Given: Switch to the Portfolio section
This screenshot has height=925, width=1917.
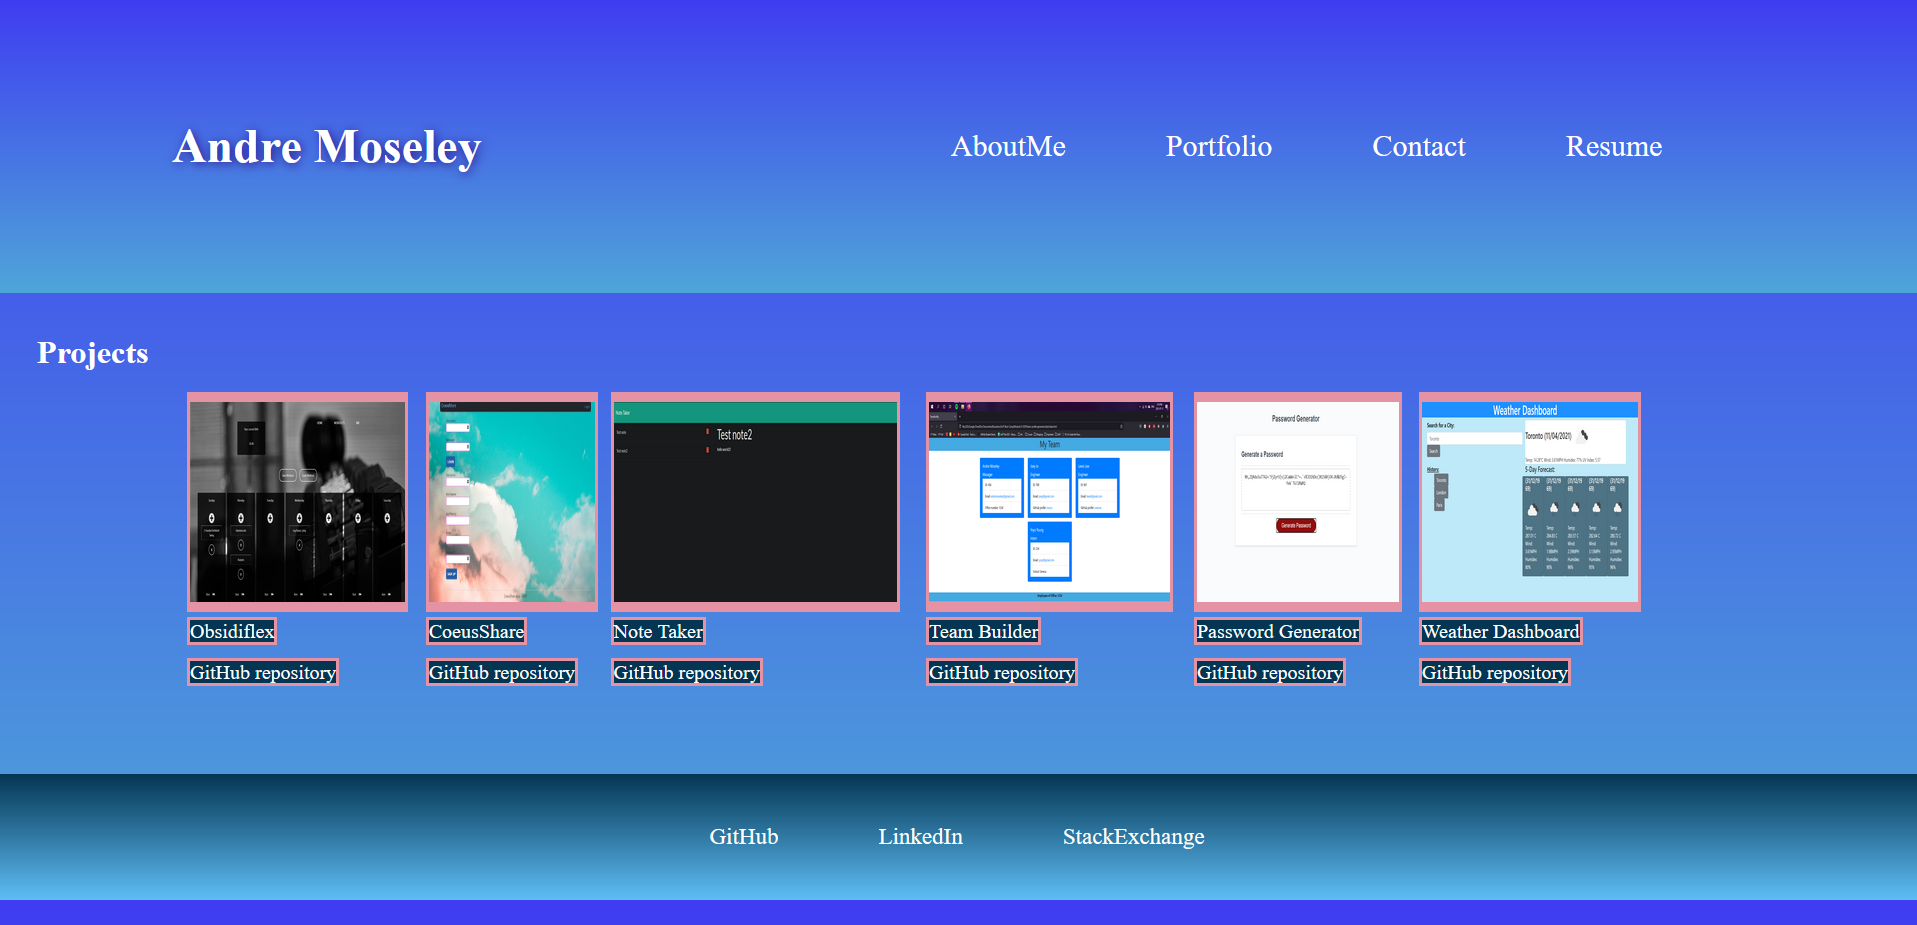Looking at the screenshot, I should (1218, 147).
